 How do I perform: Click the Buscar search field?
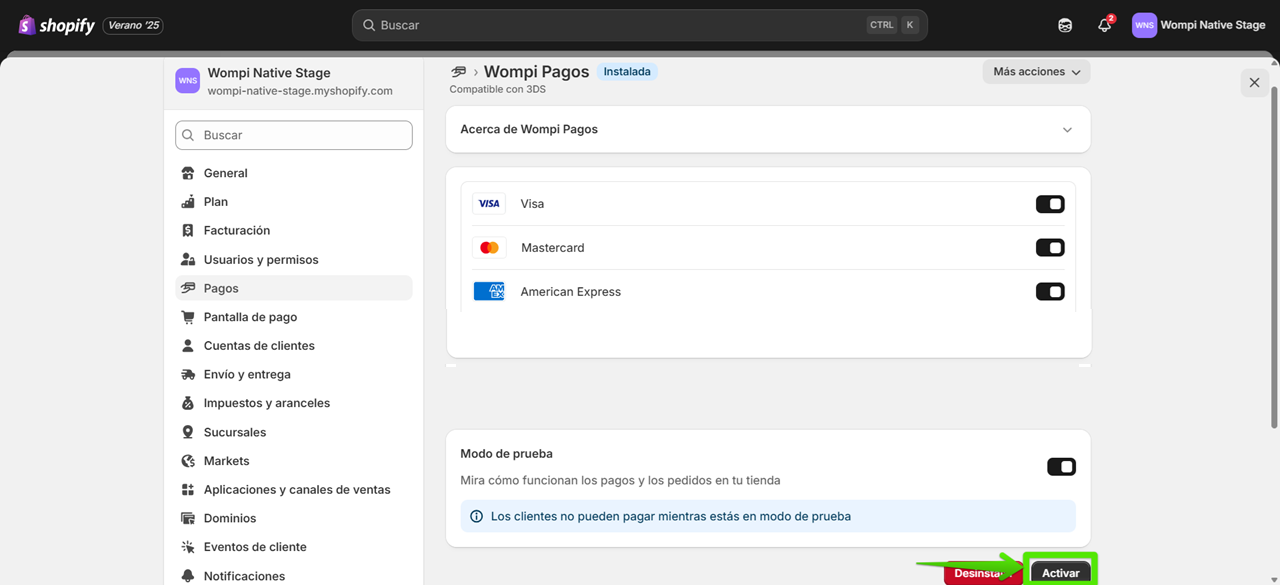pos(293,134)
